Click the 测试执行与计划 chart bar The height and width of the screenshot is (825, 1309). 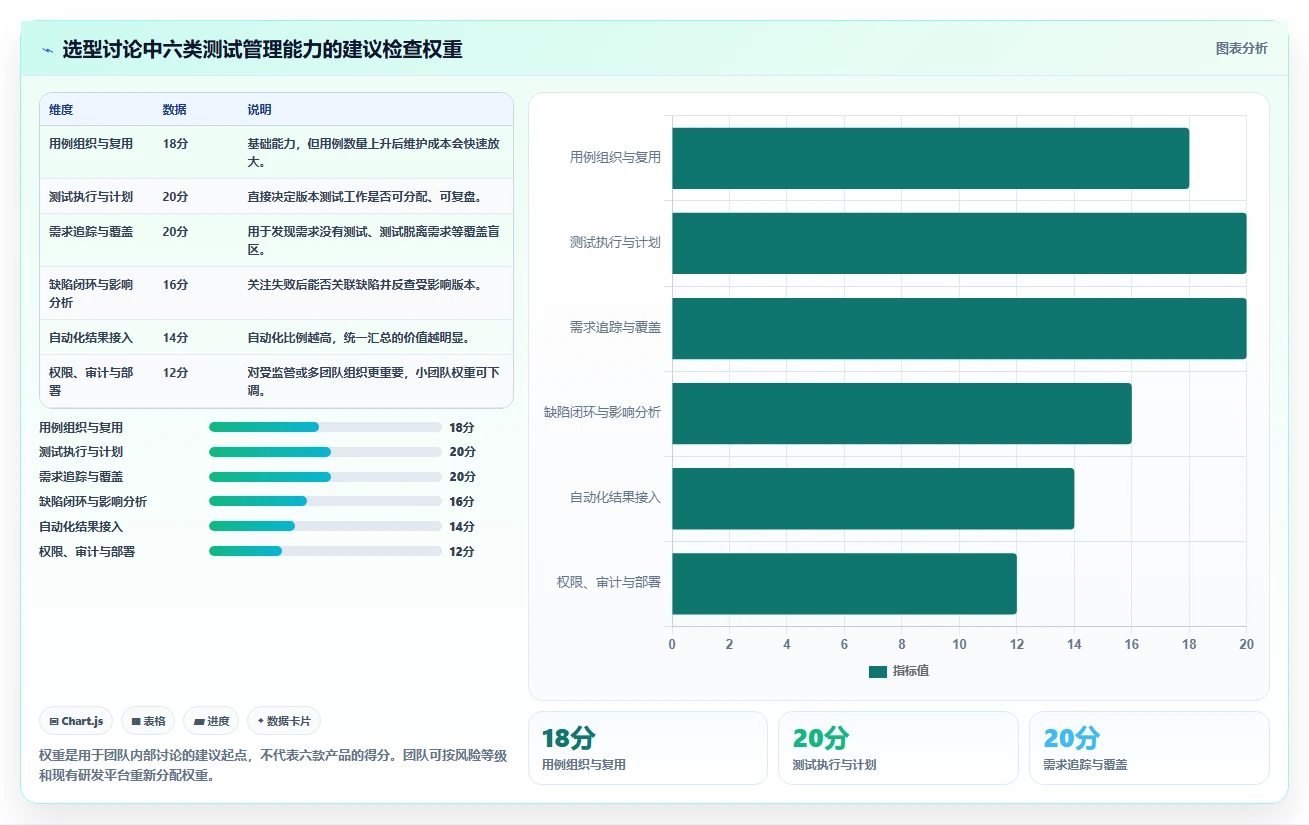959,243
